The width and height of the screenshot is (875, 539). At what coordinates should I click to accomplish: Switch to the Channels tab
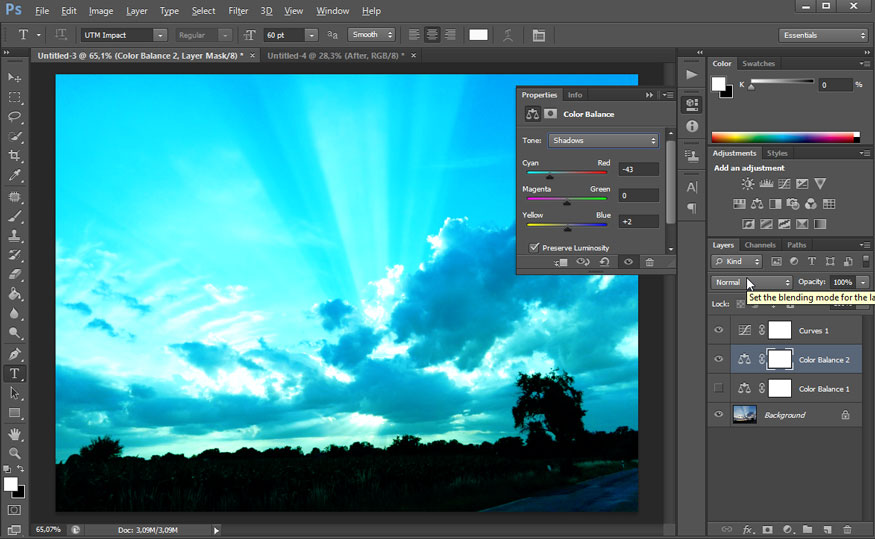pos(759,245)
